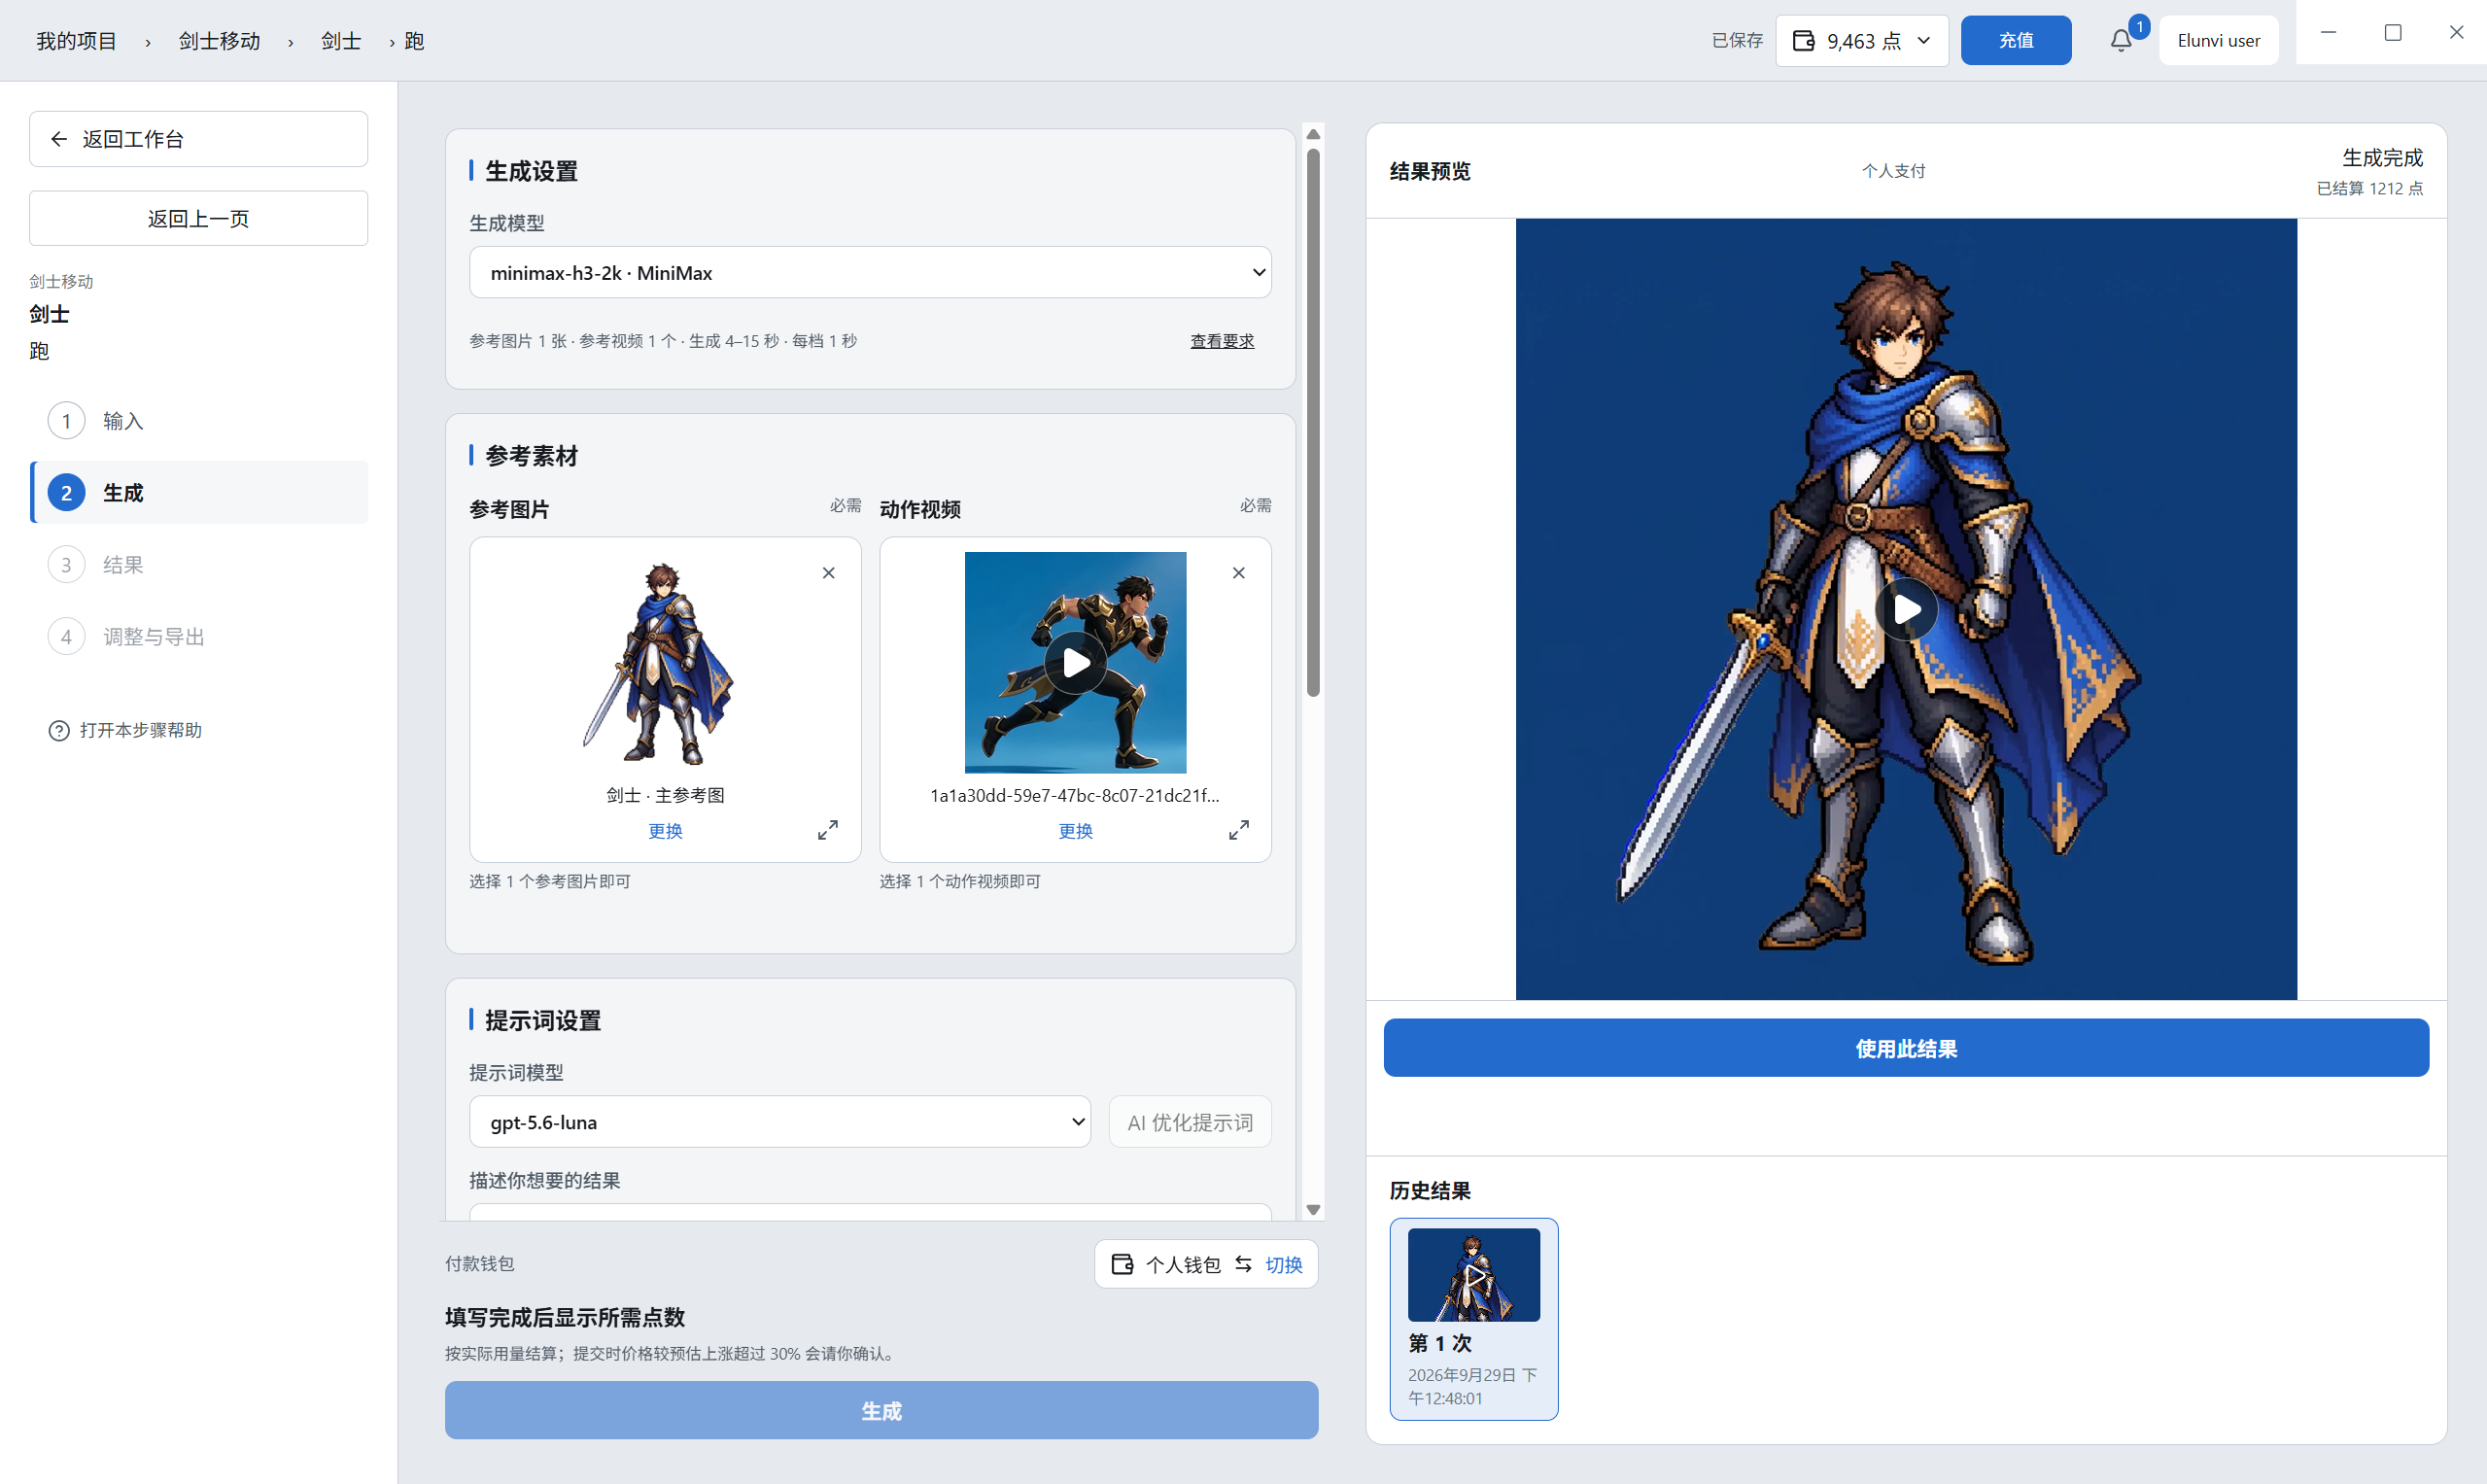
Task: Open the Elunvi user account button
Action: [x=2218, y=41]
